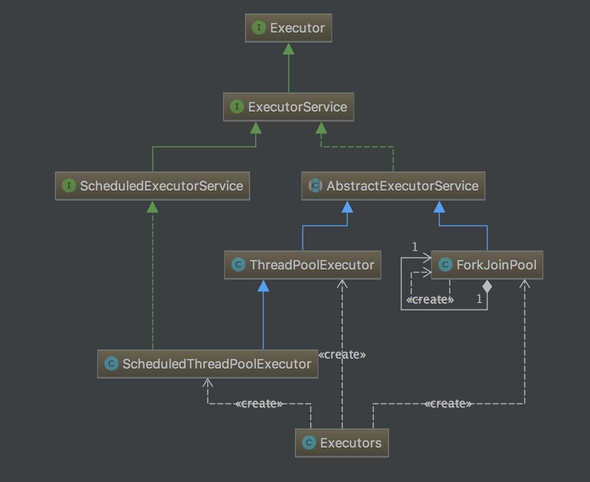The image size is (590, 482).
Task: Click the green arrowhead below Executor
Action: [289, 49]
